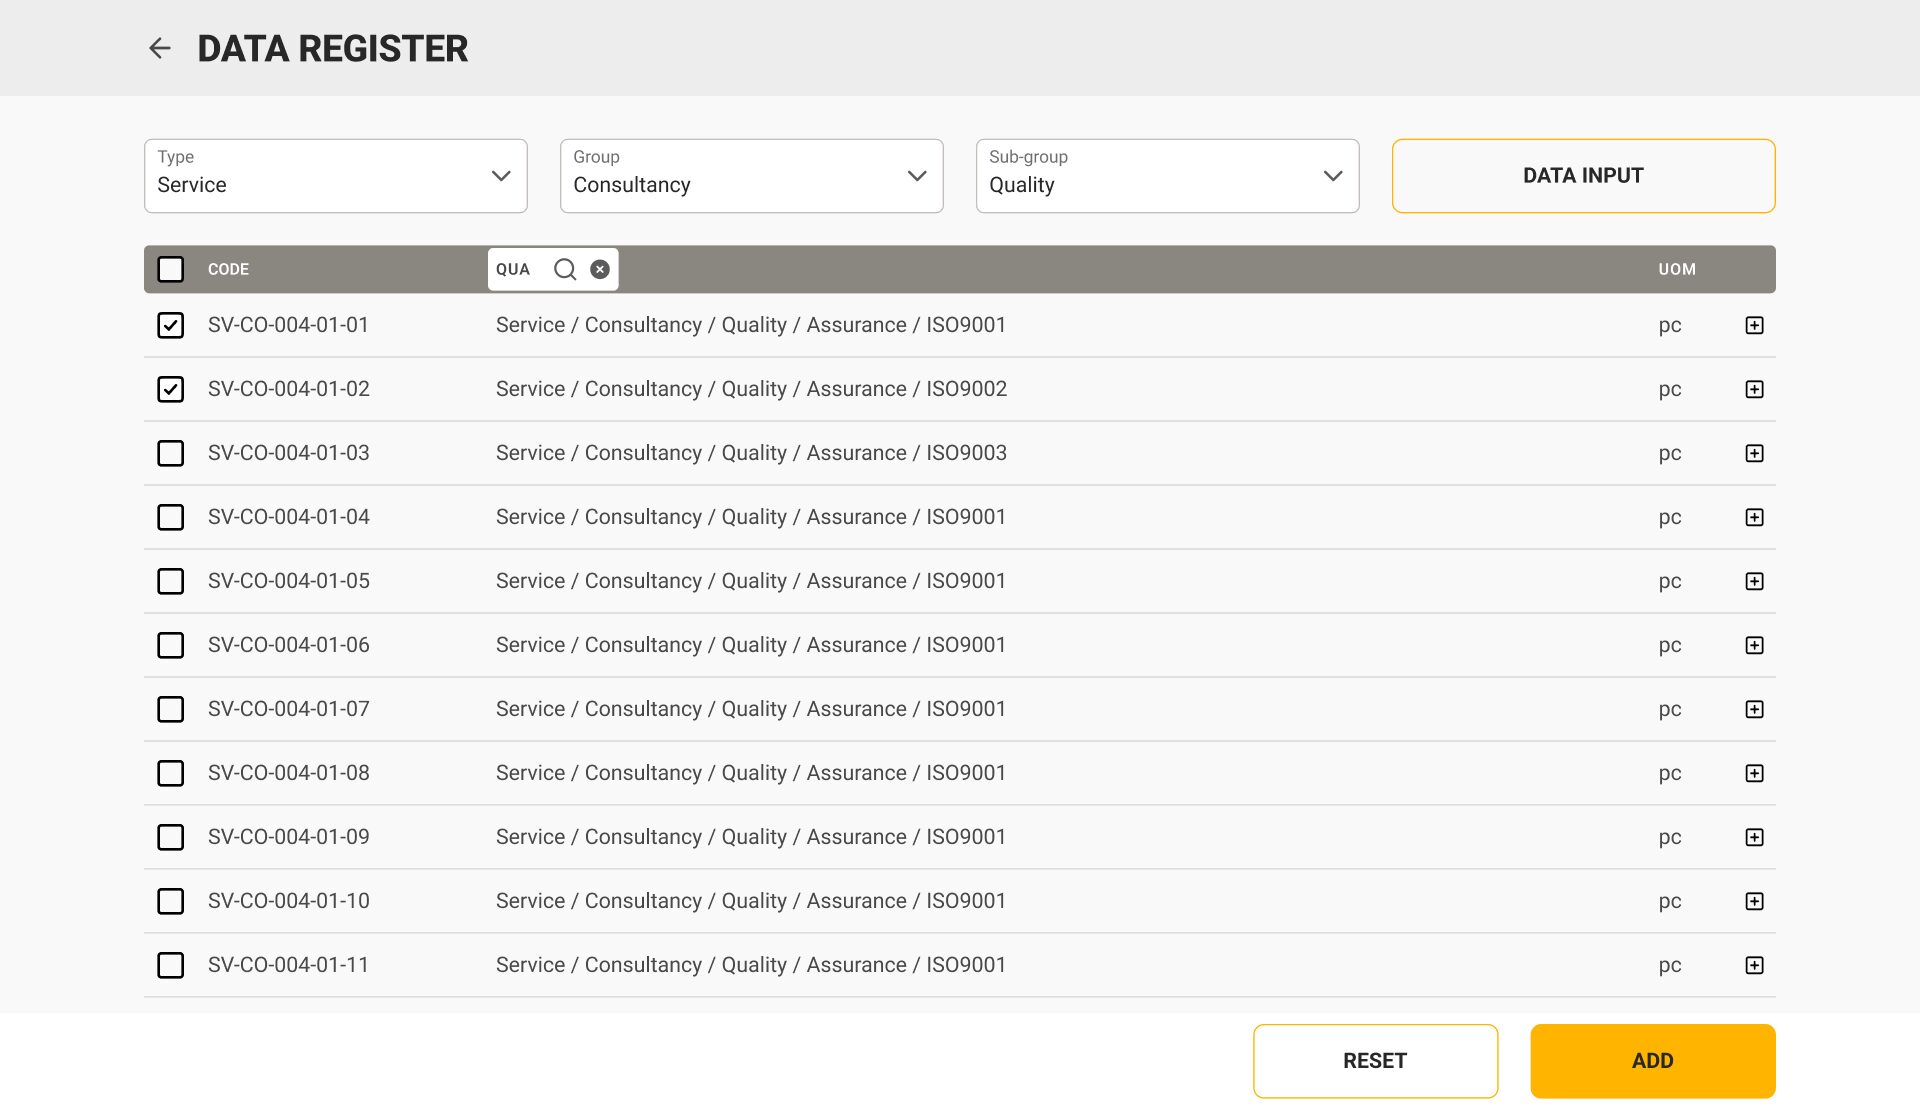Check the SV-CO-004-01-11 row checkbox
This screenshot has height=1110, width=1920.
[x=171, y=965]
